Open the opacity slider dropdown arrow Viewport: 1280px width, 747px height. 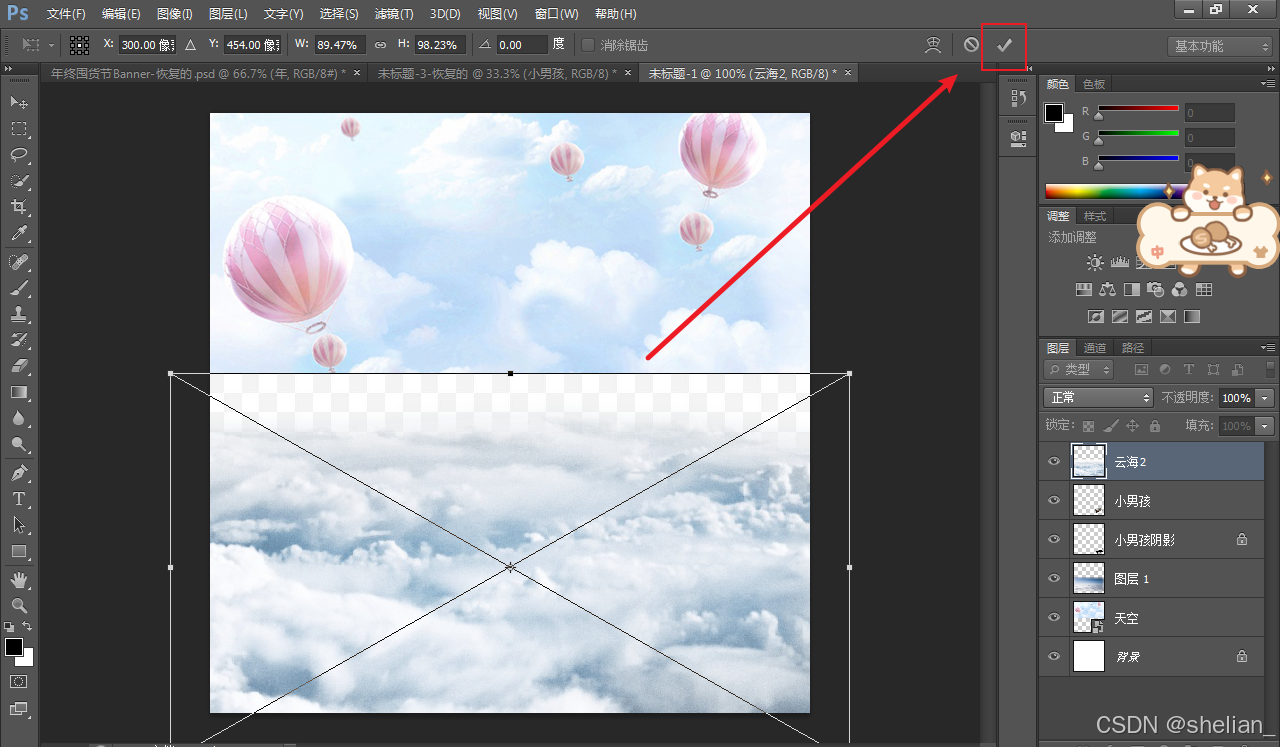pyautogui.click(x=1265, y=398)
